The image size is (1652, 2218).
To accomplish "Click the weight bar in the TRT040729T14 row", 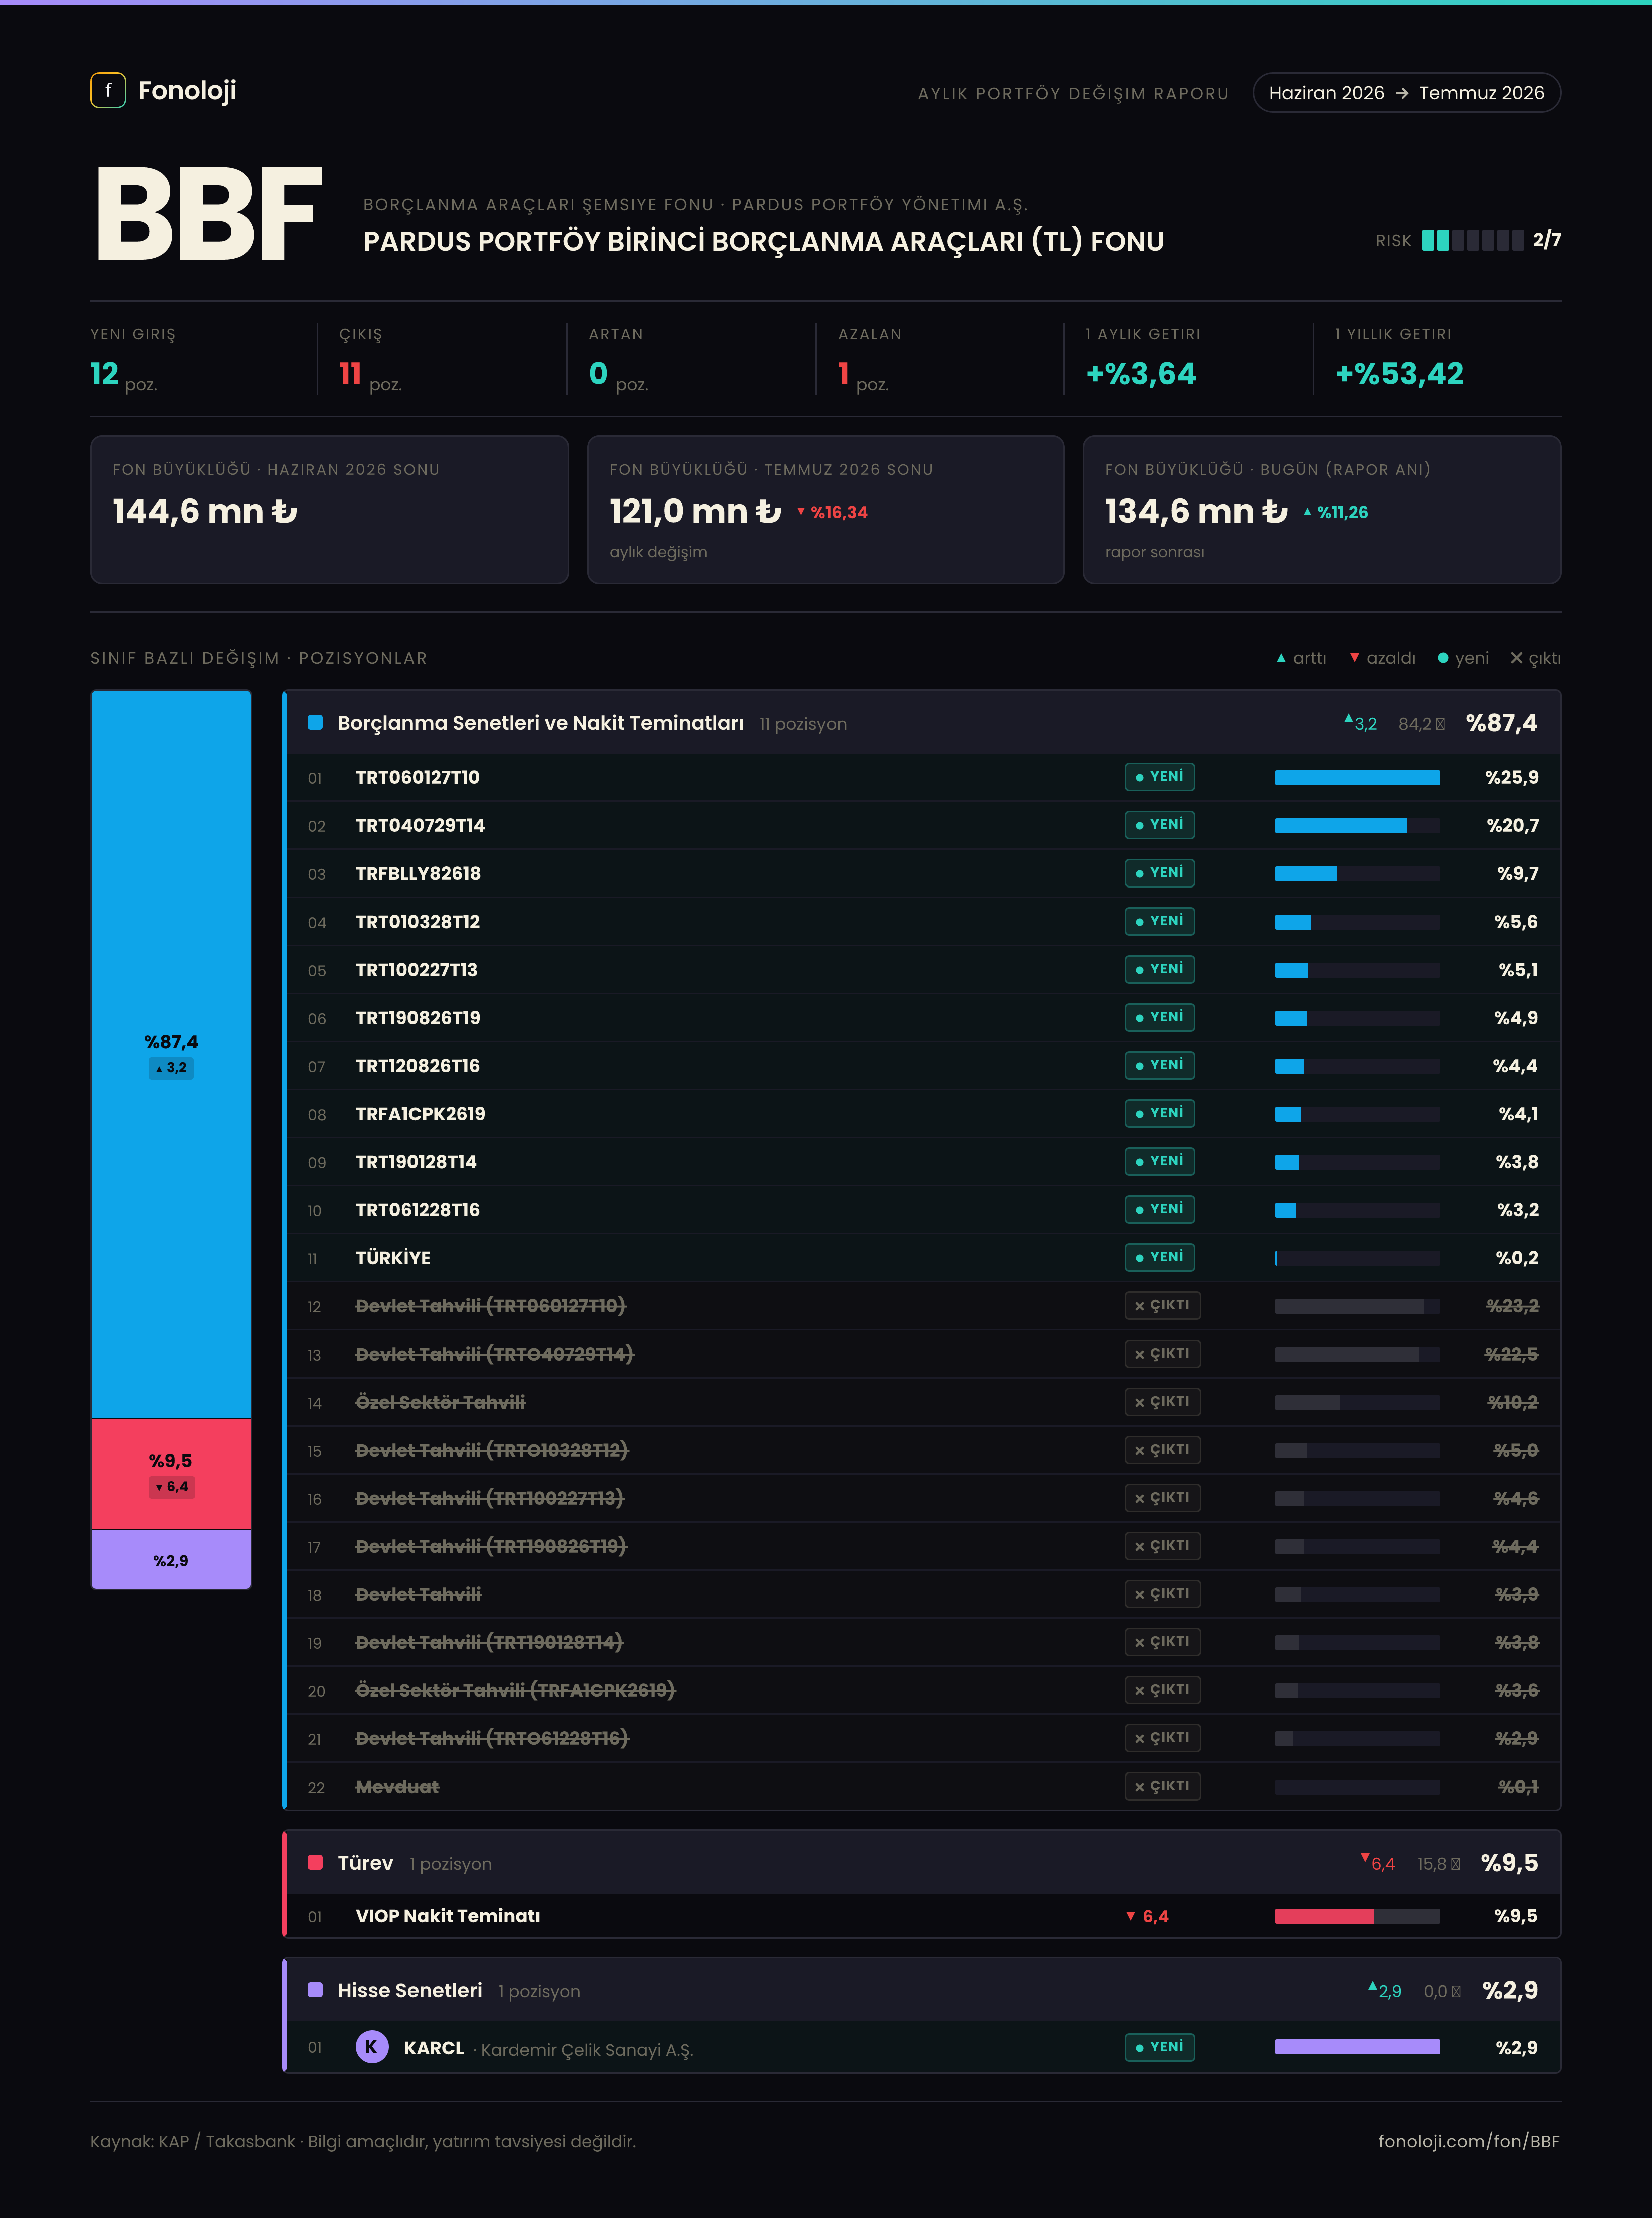I will [x=1357, y=826].
